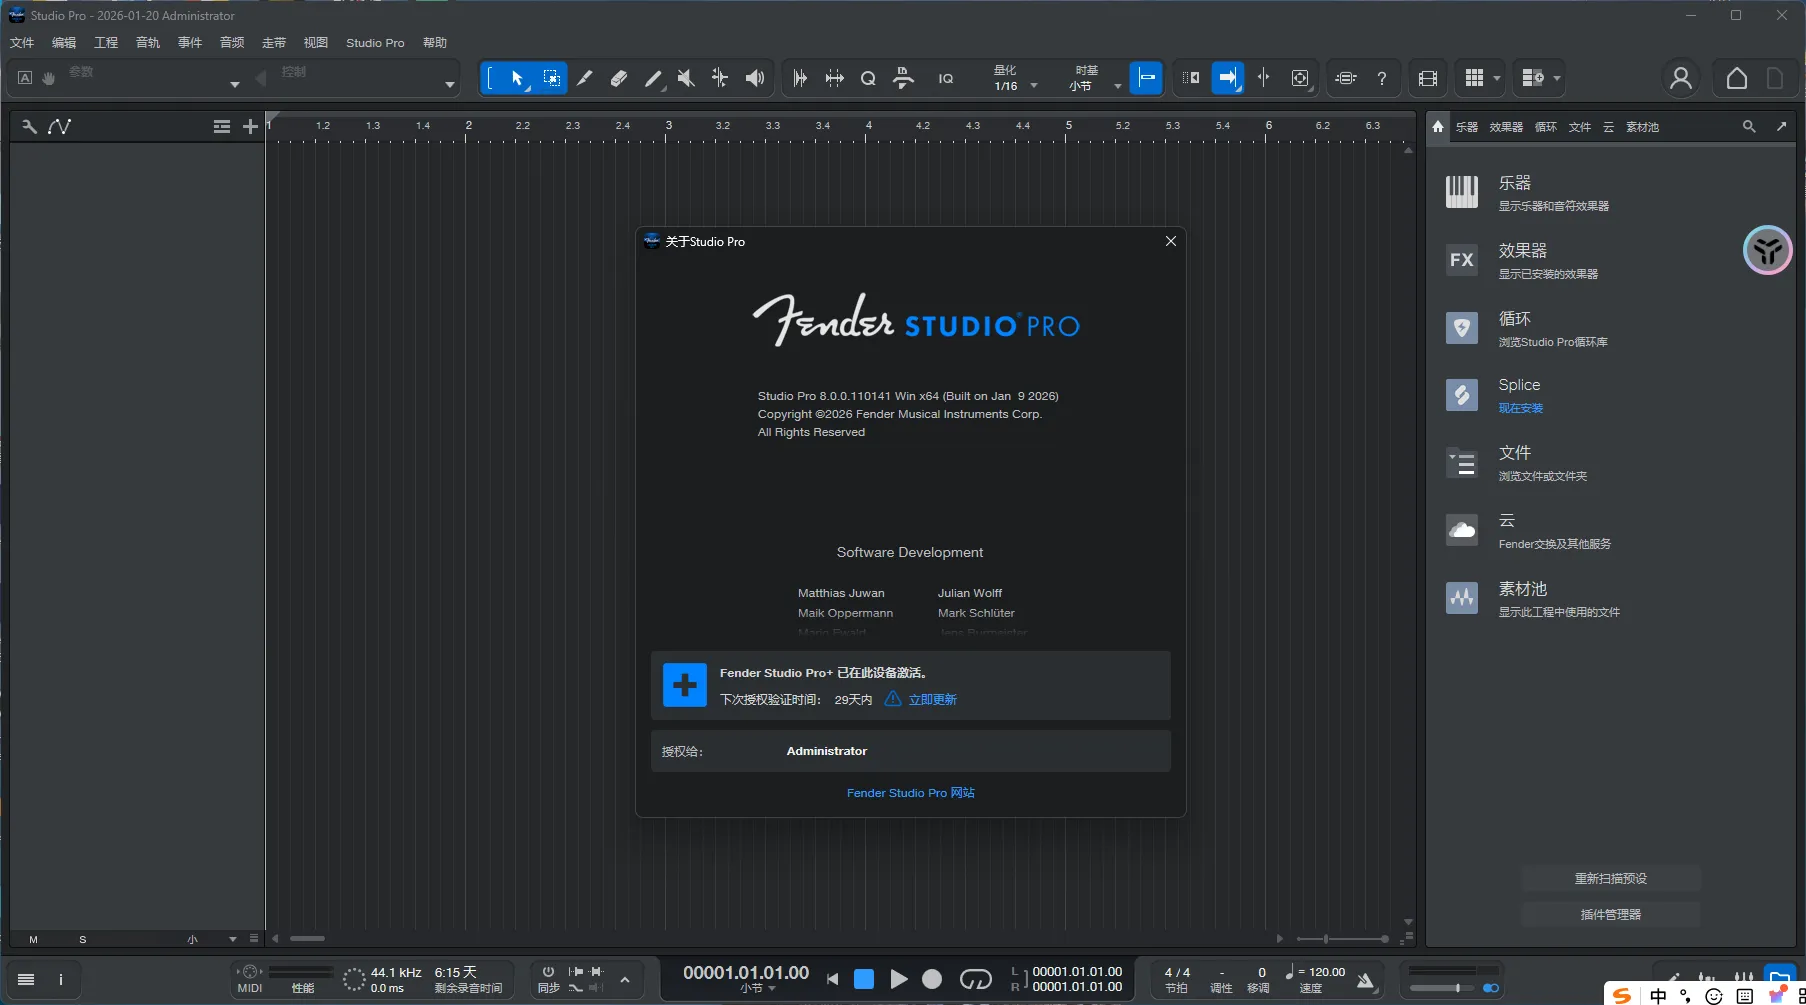This screenshot has width=1806, height=1005.
Task: Mute the track with the M button
Action: [x=33, y=939]
